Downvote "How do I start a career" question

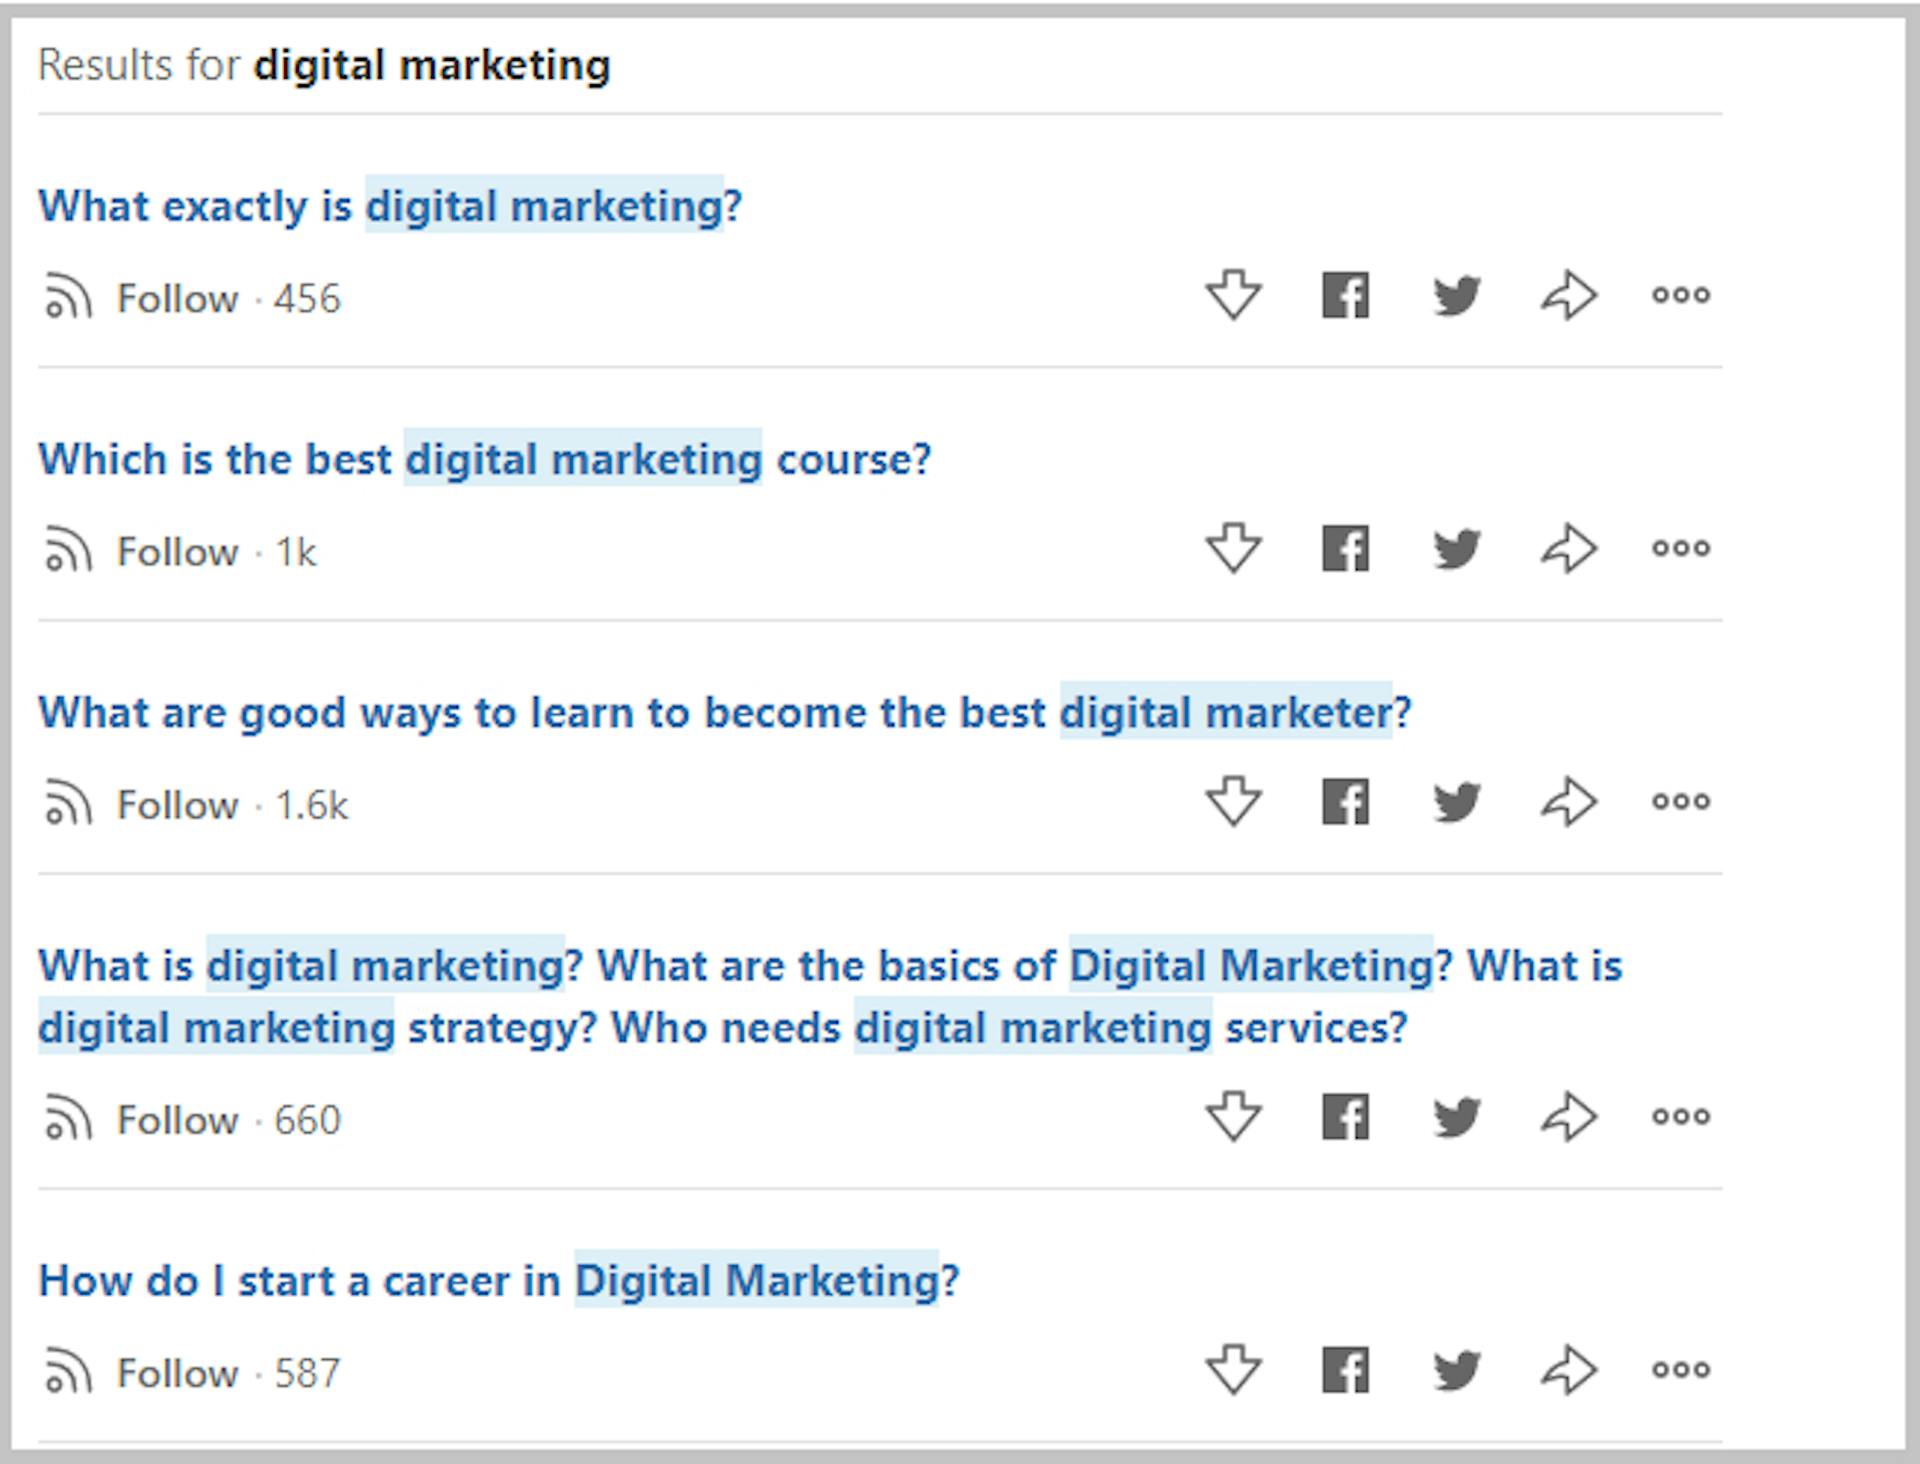[1233, 1369]
